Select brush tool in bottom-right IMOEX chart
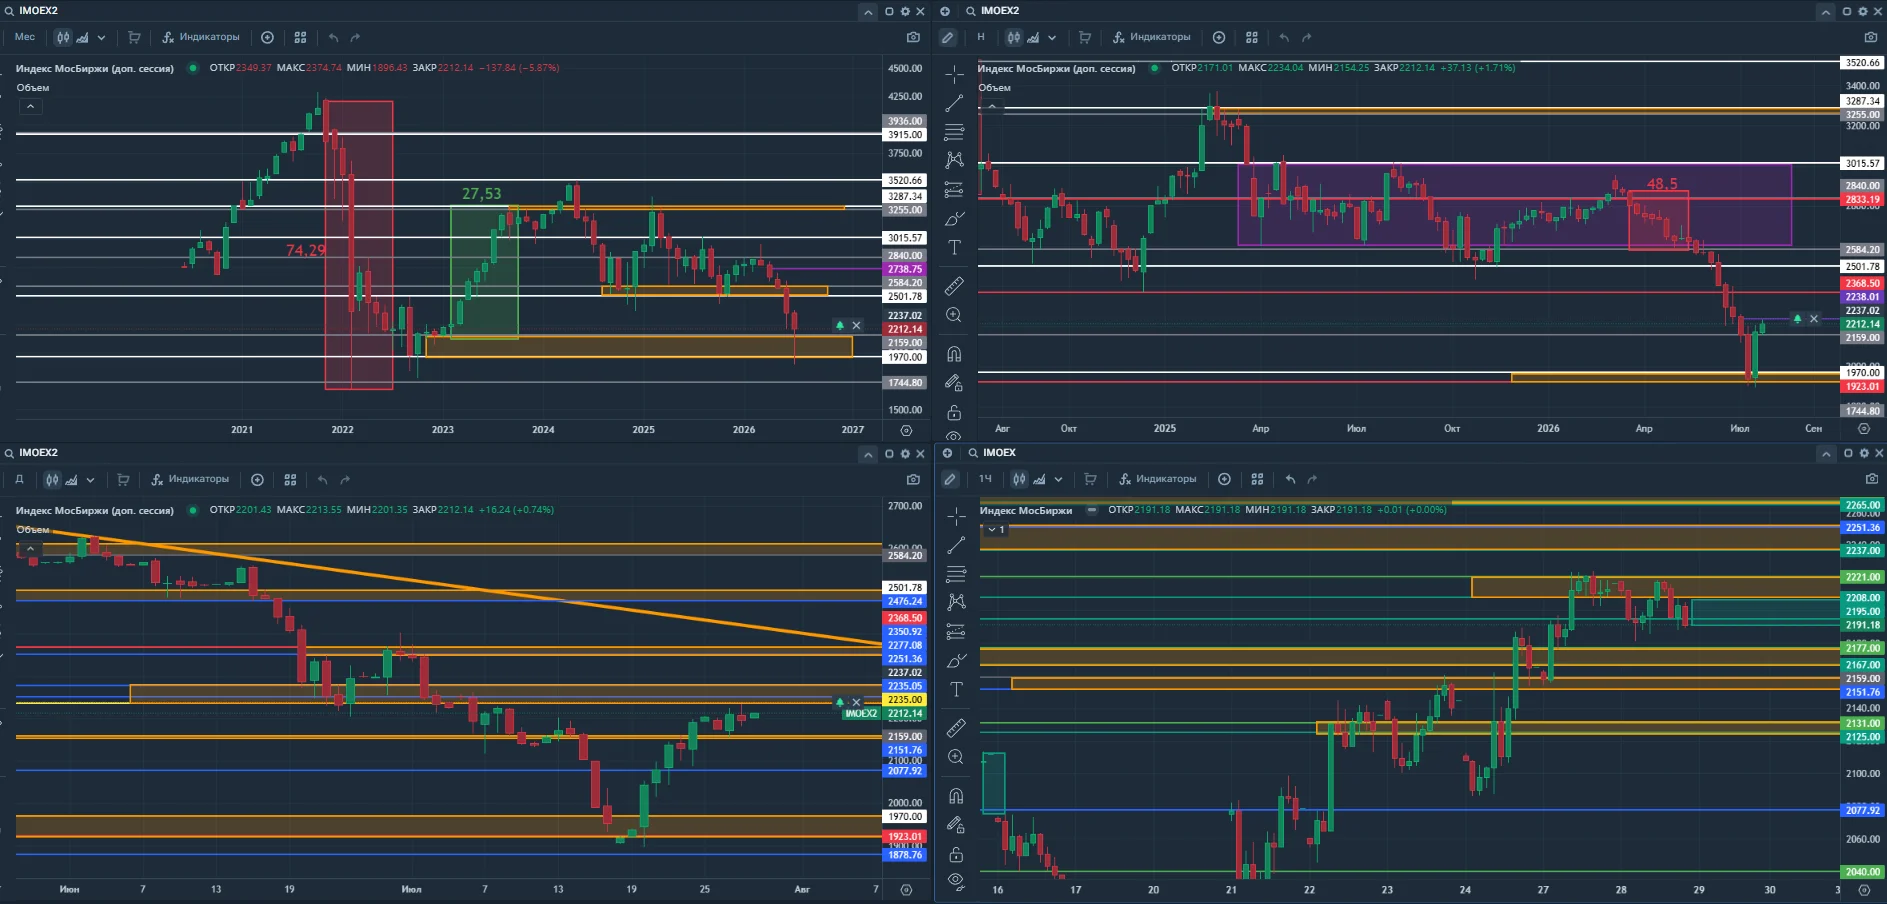This screenshot has height=904, width=1887. pos(956,660)
